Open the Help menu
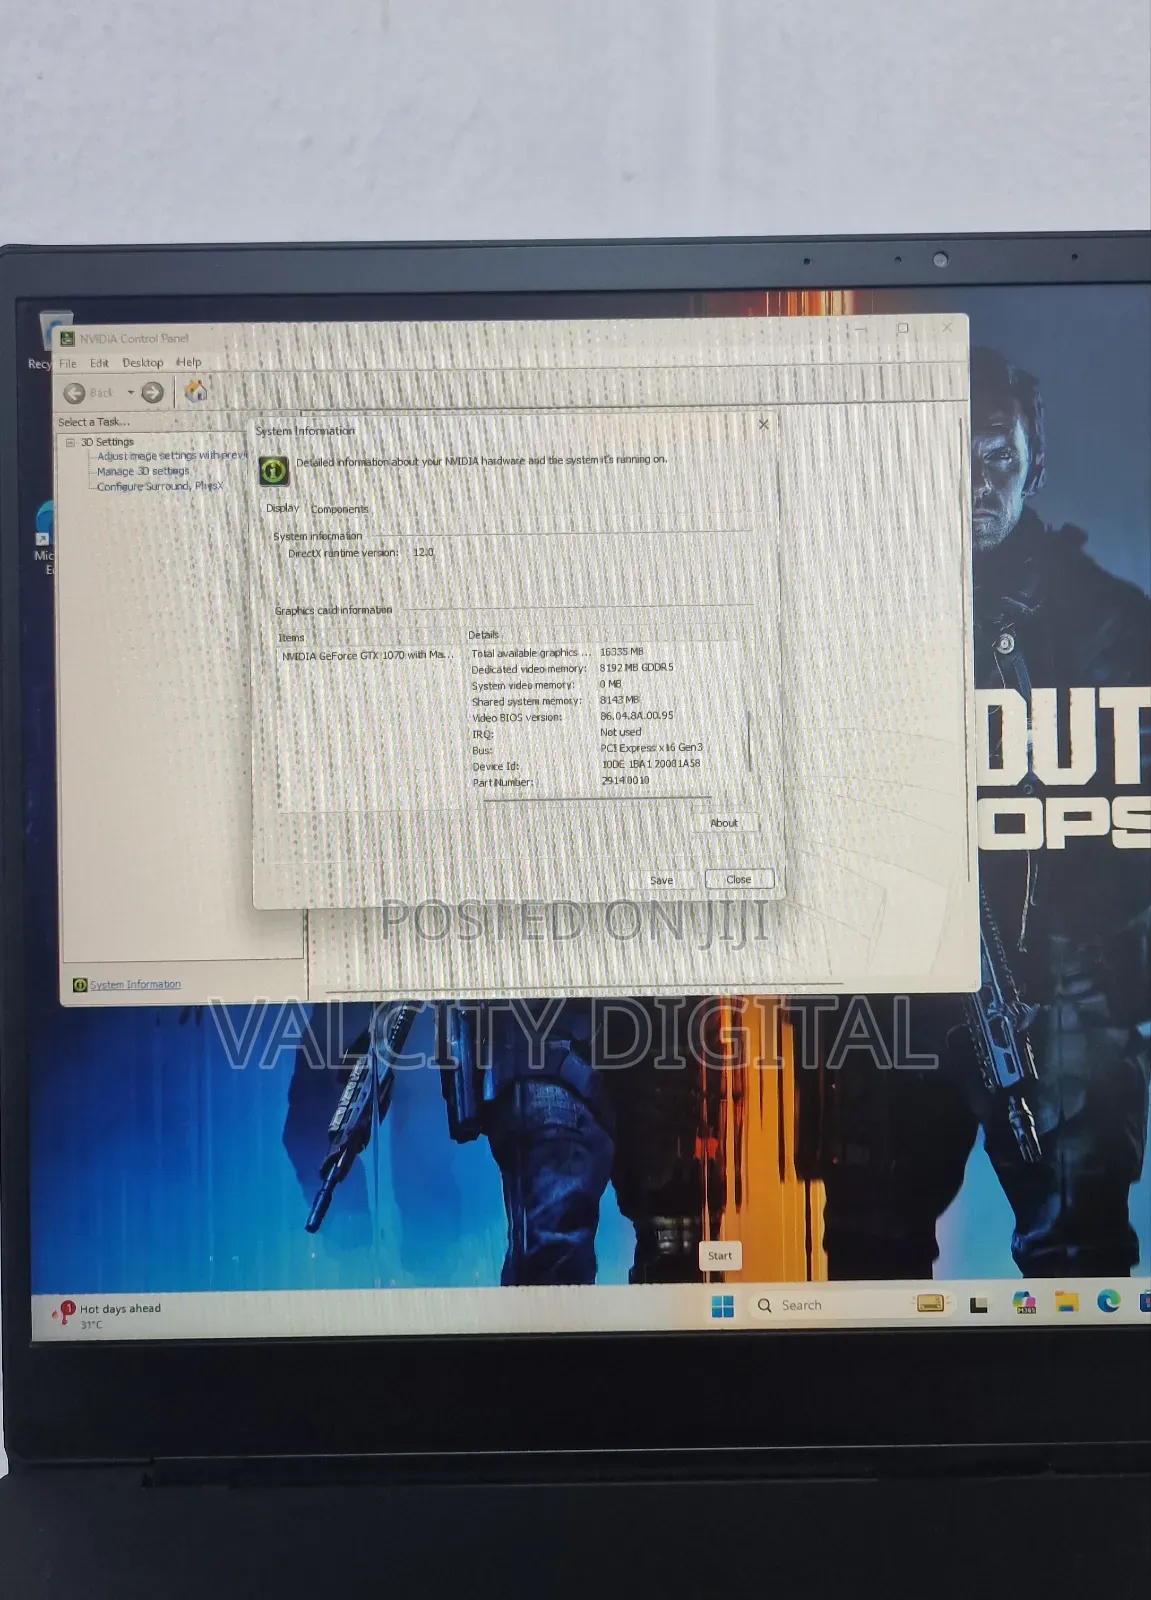This screenshot has width=1151, height=1600. (188, 362)
